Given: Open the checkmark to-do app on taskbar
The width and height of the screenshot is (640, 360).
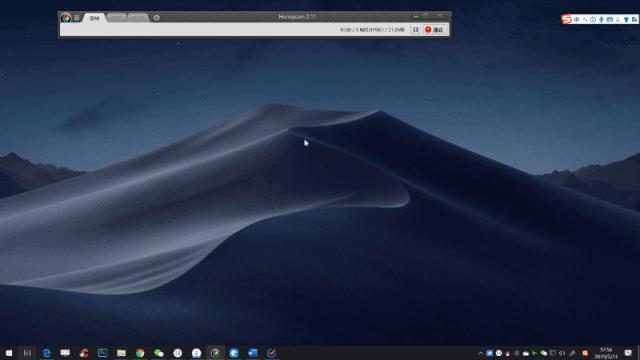Looking at the screenshot, I should (x=271, y=353).
